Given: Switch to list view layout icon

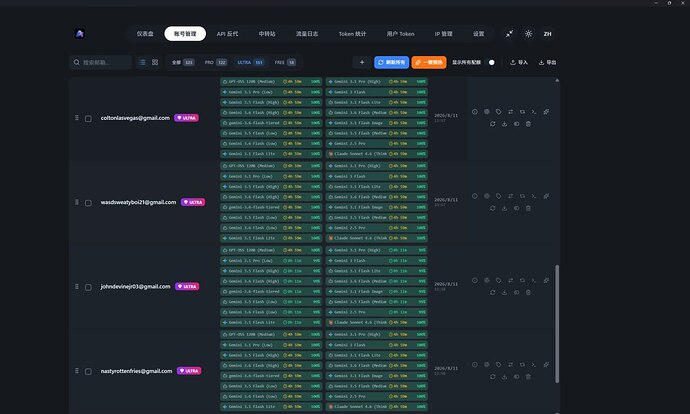Looking at the screenshot, I should tap(142, 62).
